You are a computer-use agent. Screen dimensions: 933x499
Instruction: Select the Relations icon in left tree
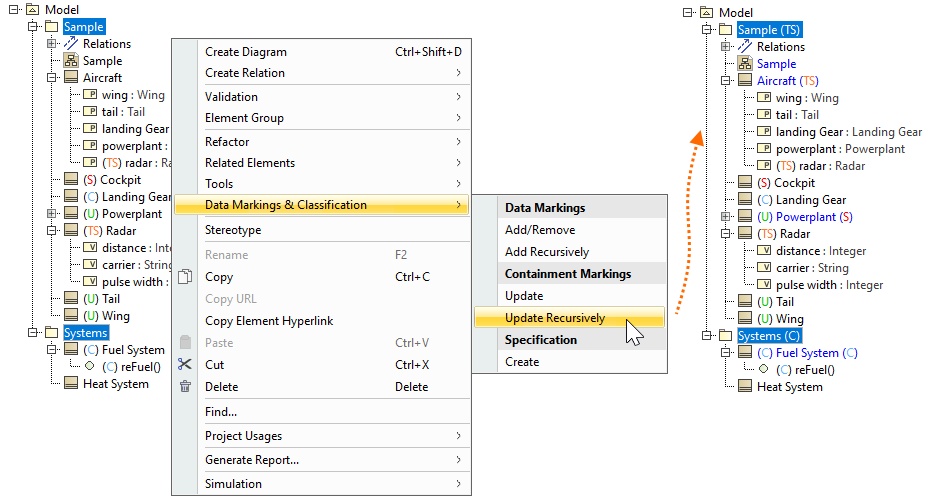71,44
